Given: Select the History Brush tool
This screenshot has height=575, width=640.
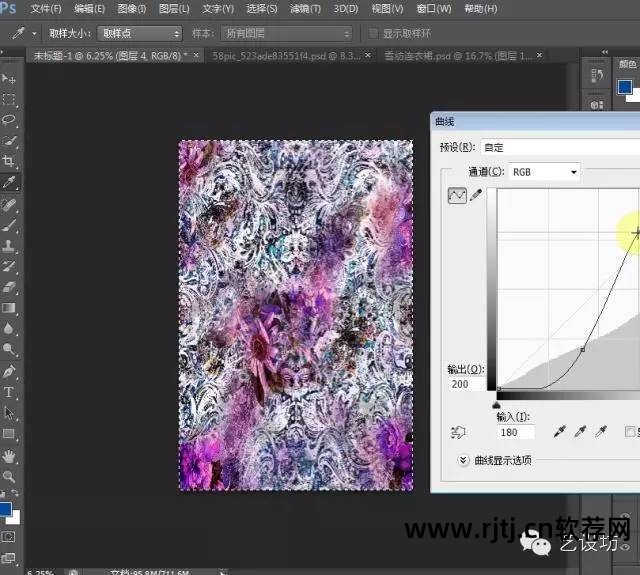Looking at the screenshot, I should (x=9, y=266).
